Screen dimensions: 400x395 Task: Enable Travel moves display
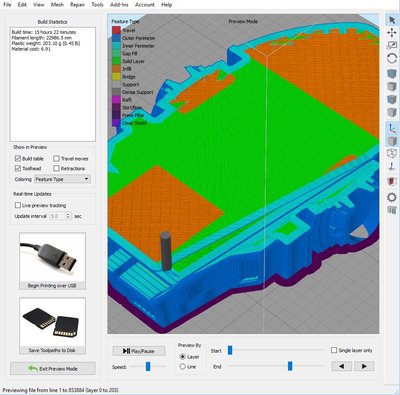click(56, 158)
